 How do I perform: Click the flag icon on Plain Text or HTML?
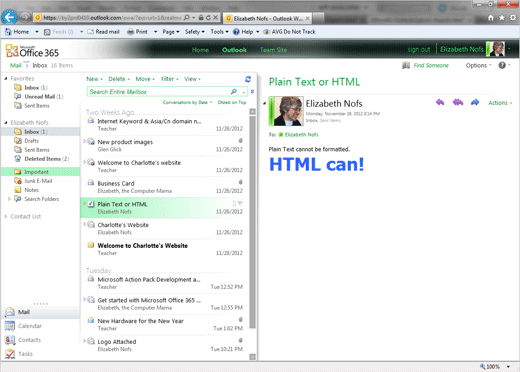click(x=240, y=203)
